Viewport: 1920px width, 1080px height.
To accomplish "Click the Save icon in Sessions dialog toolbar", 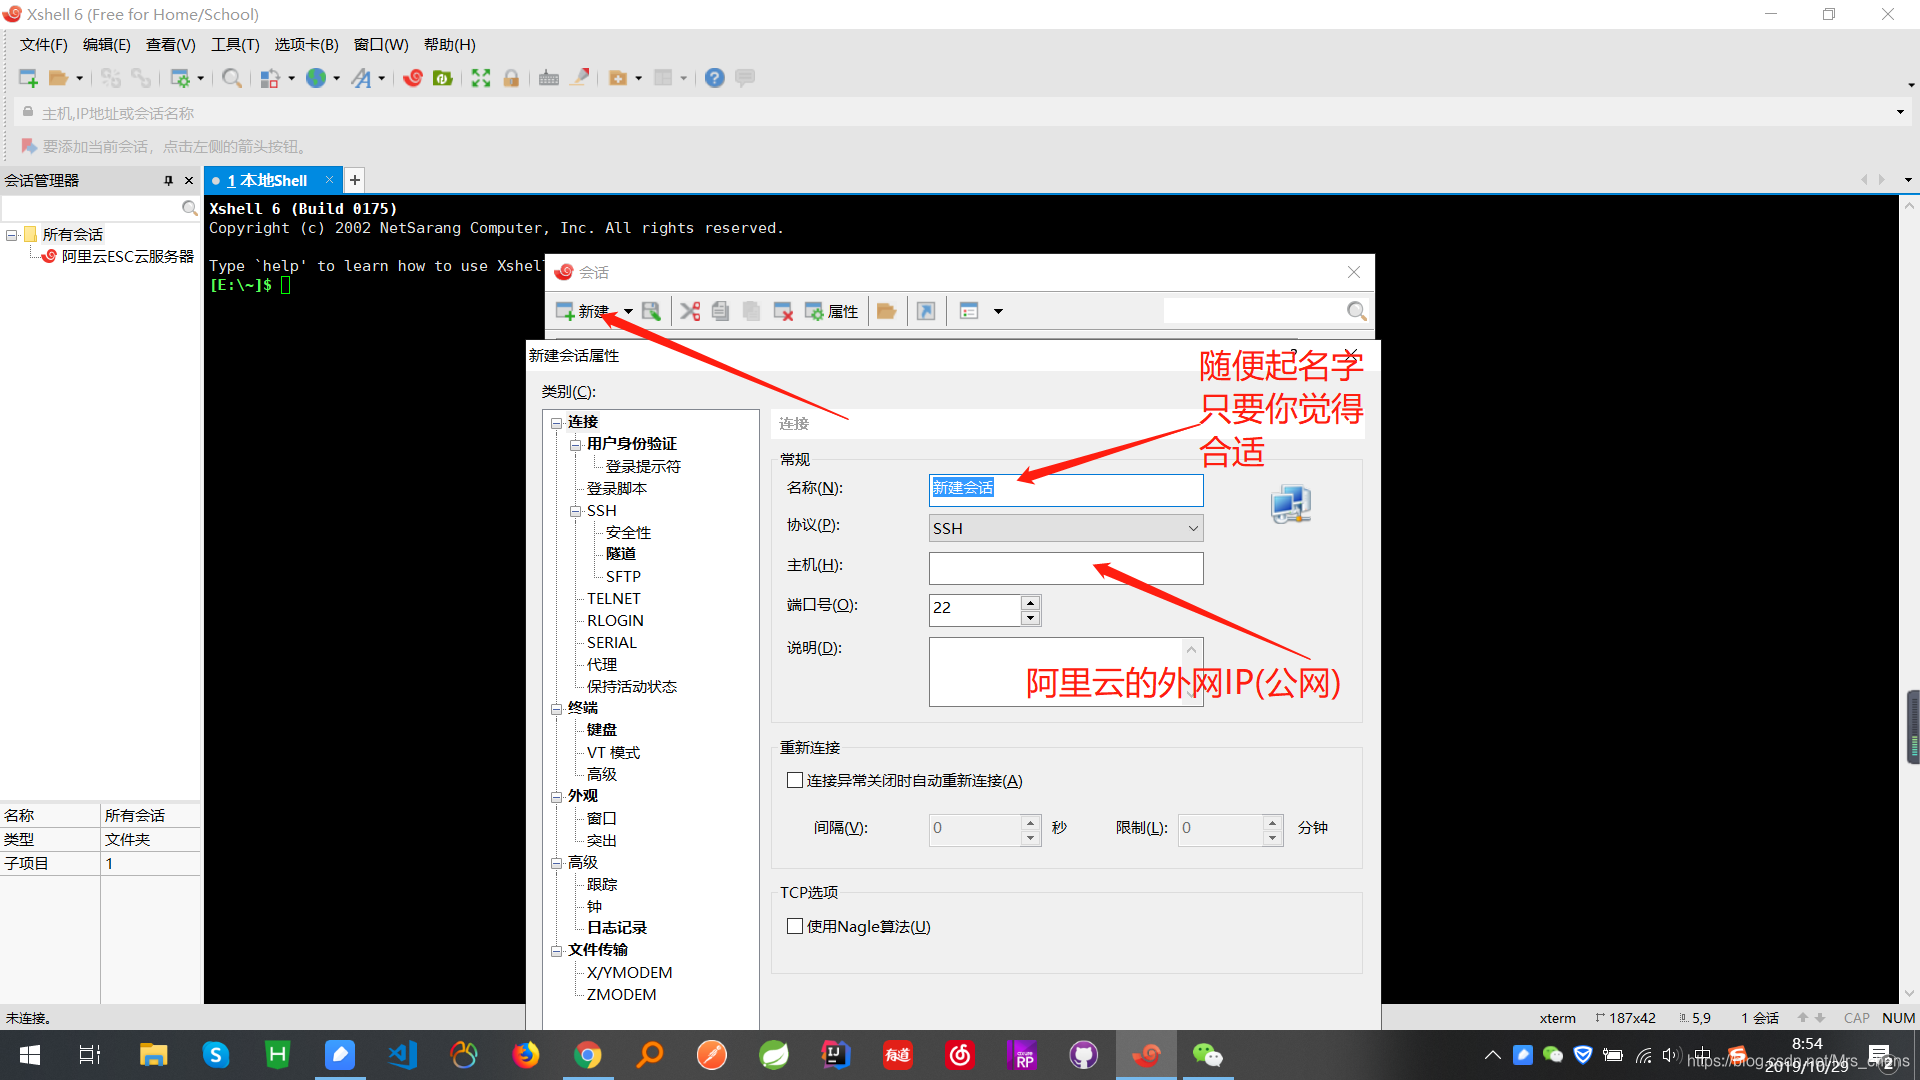I will point(651,311).
